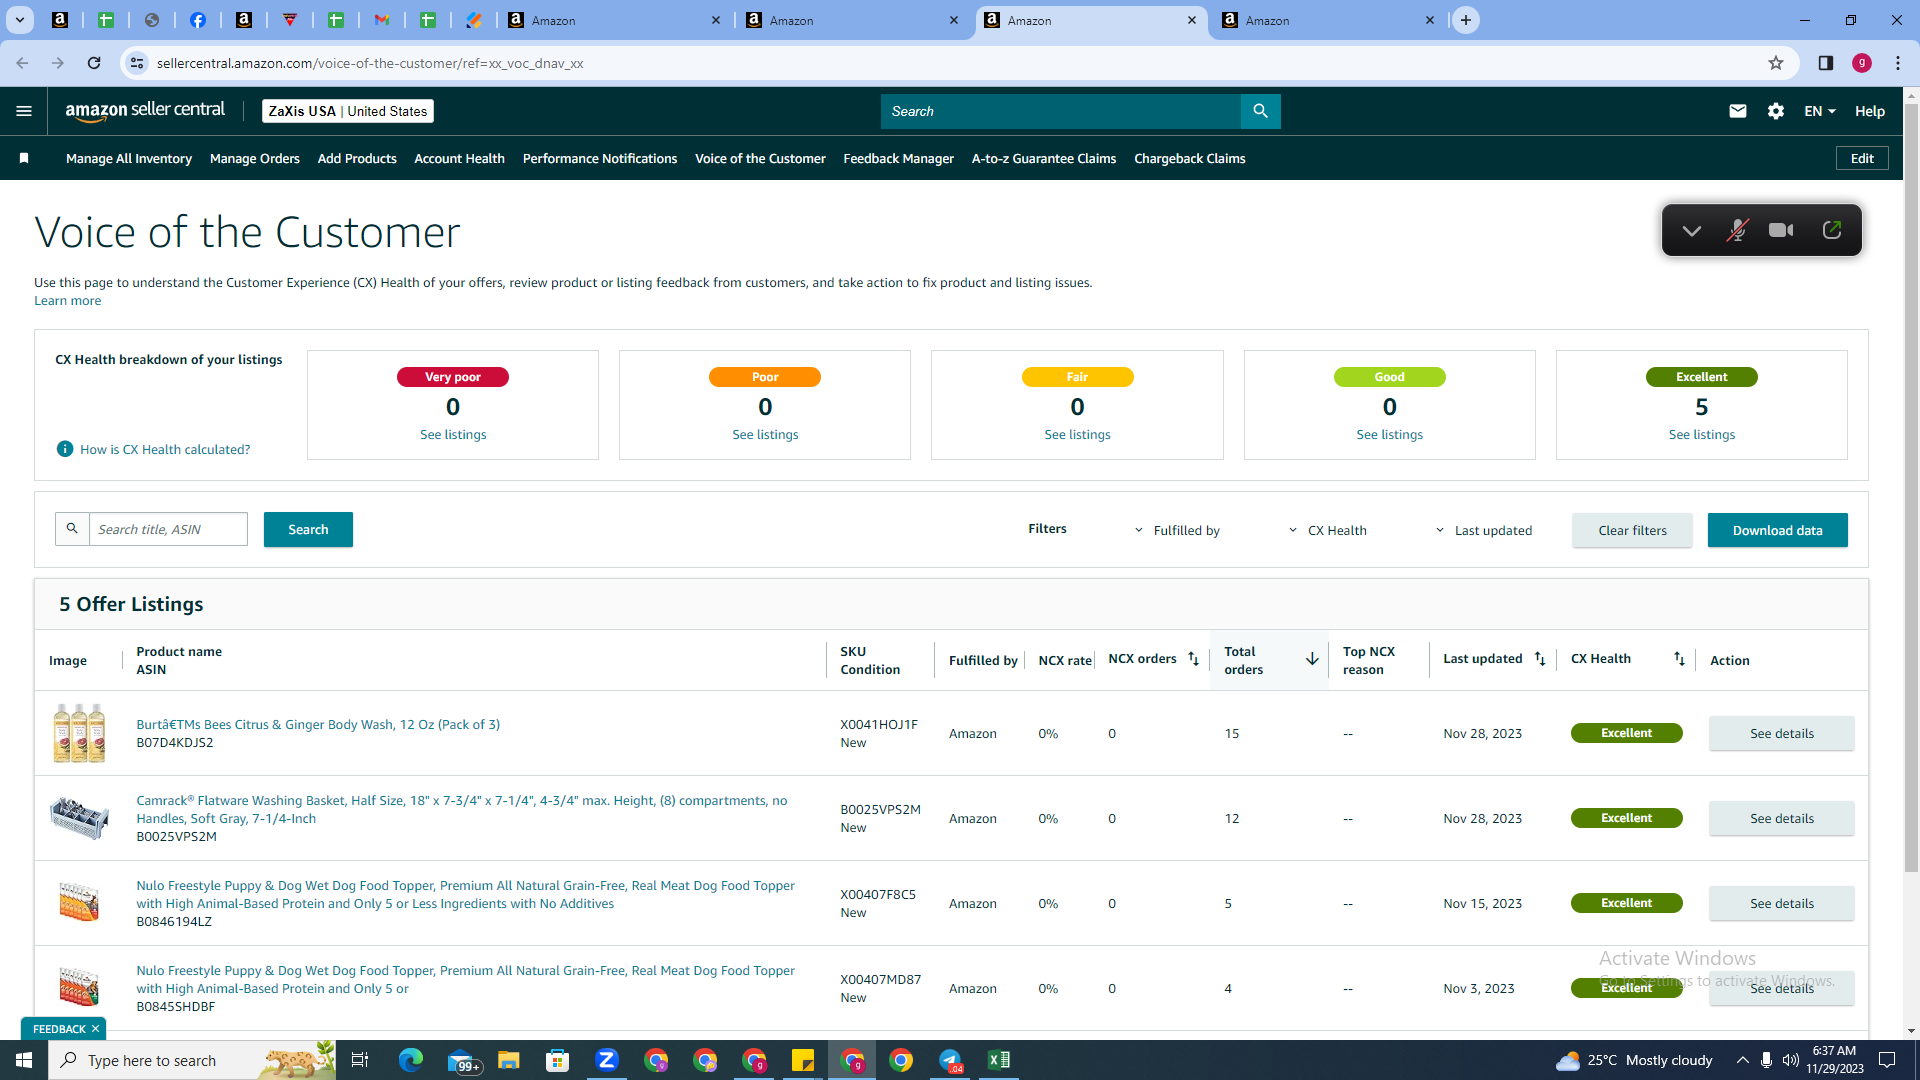Click Download data button

[x=1777, y=530]
